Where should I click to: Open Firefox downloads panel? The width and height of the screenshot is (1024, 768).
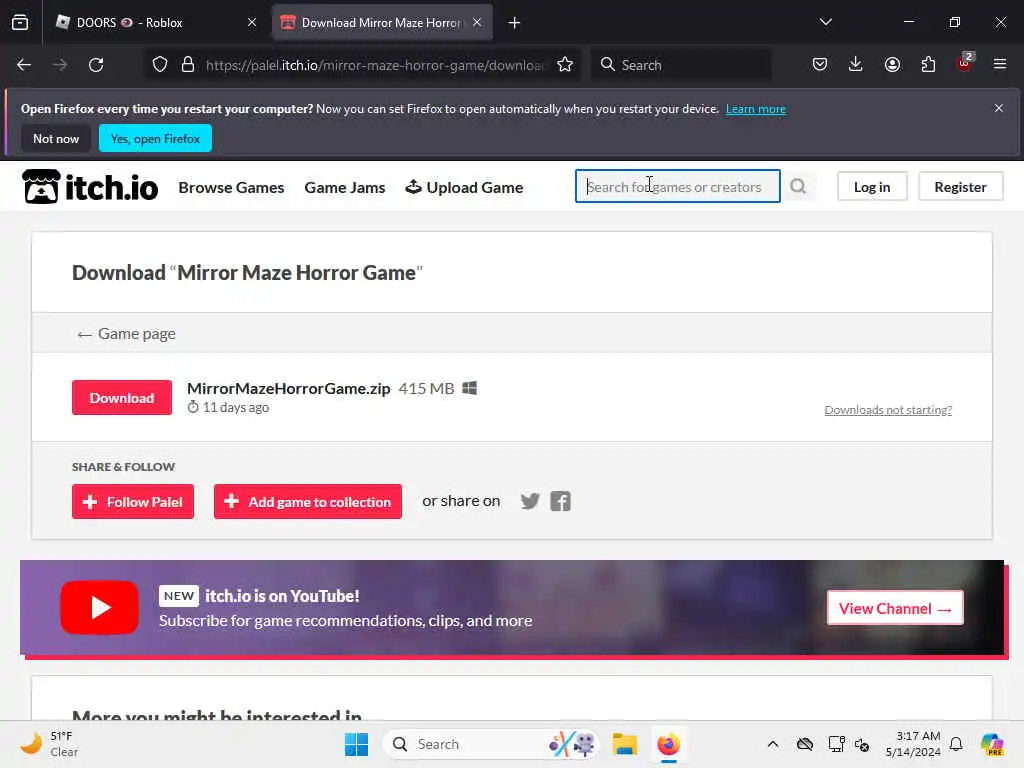pos(856,64)
